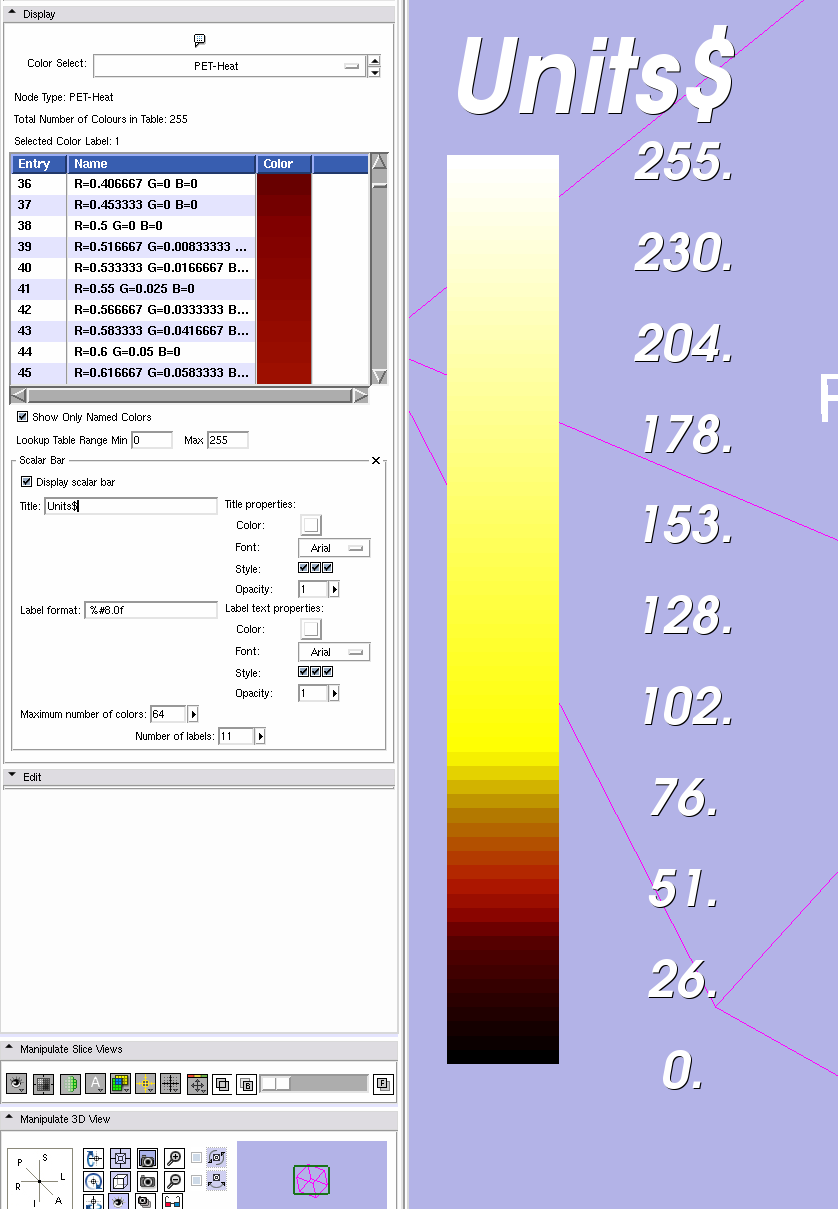Click the zoom in magnifier icon
The image size is (838, 1209).
174,1159
